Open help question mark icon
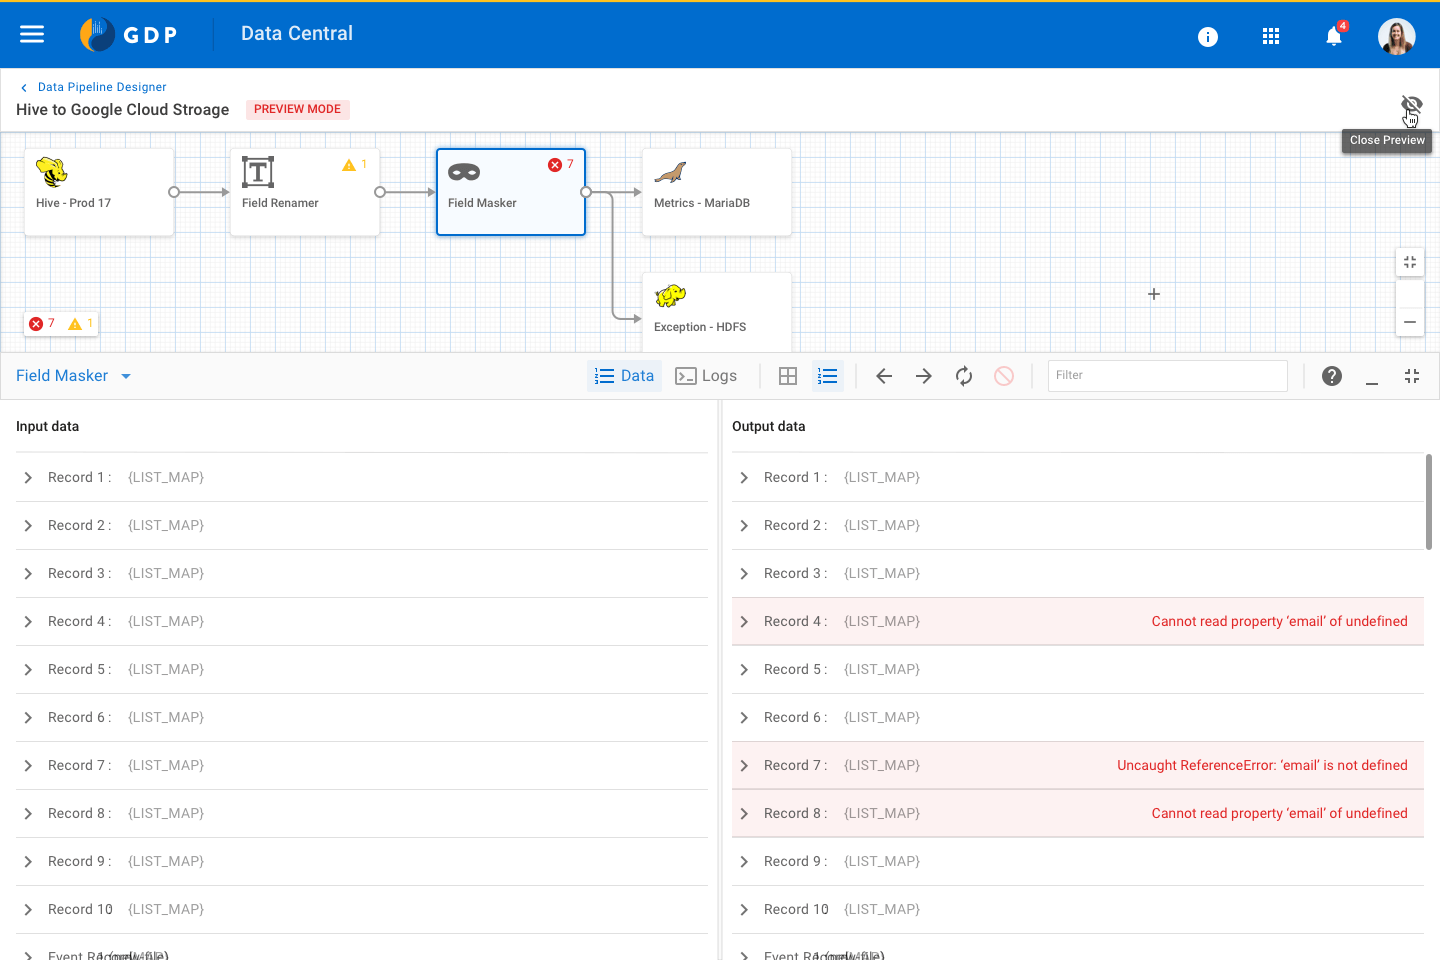This screenshot has height=960, width=1440. 1332,376
